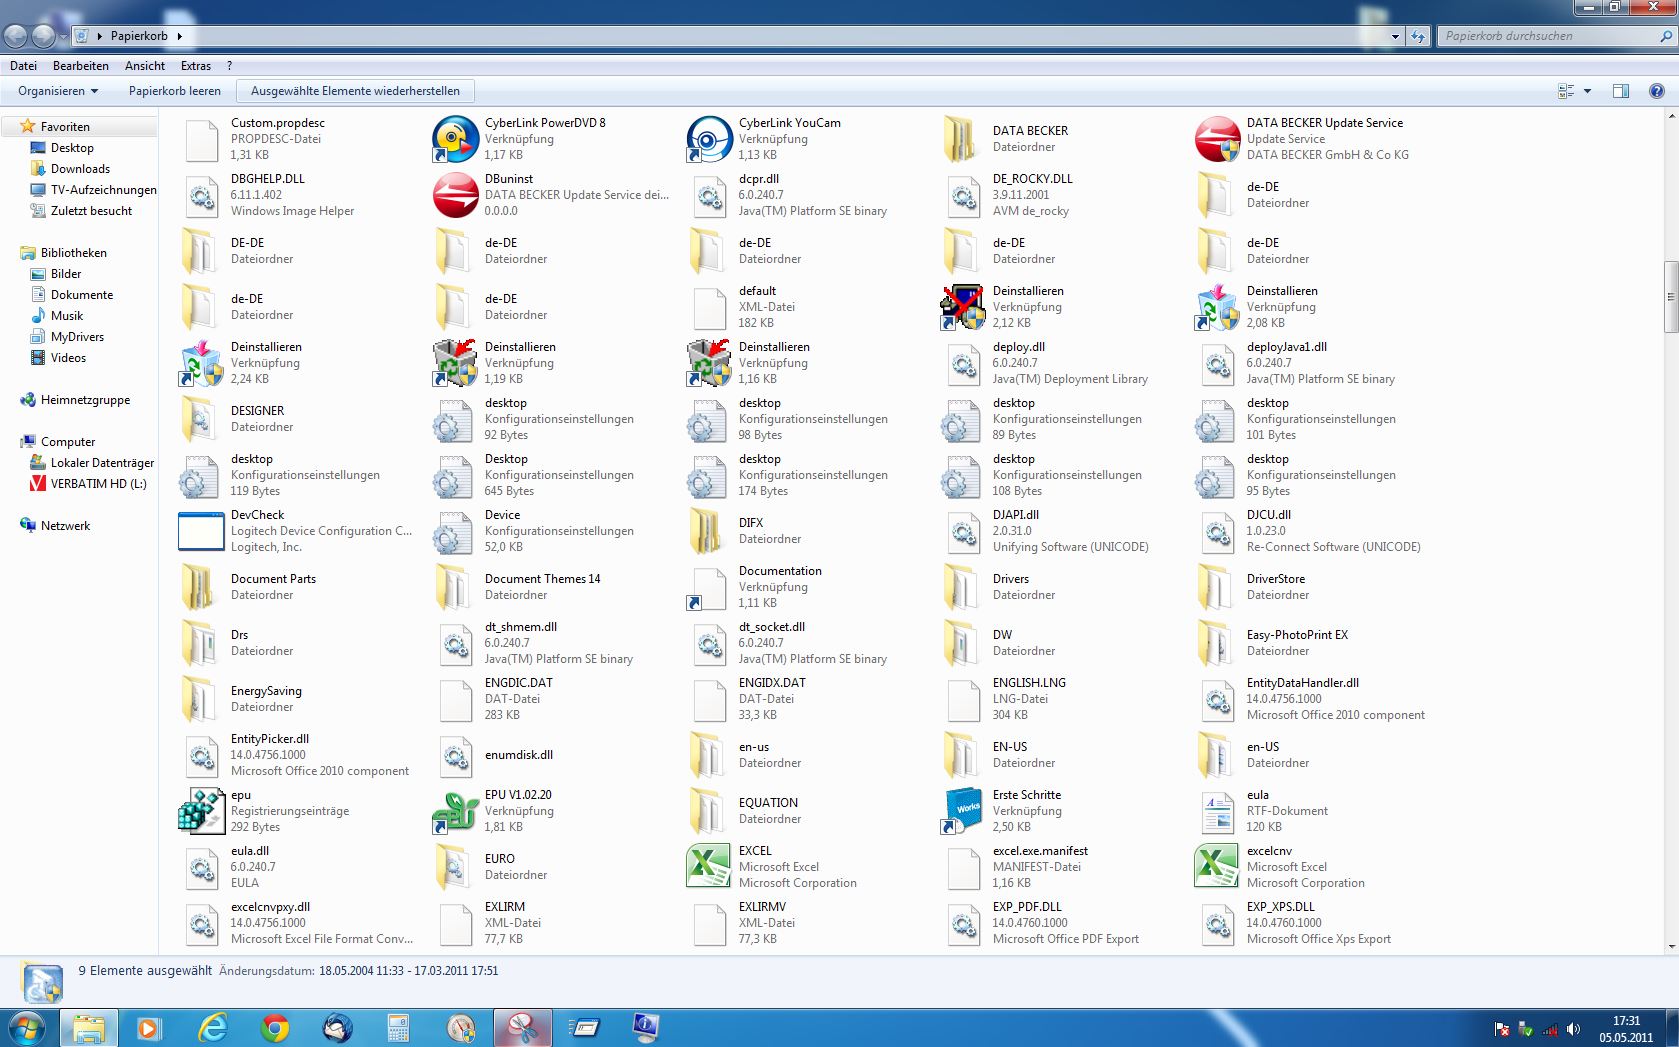Open the Calculator from the taskbar

399,1028
